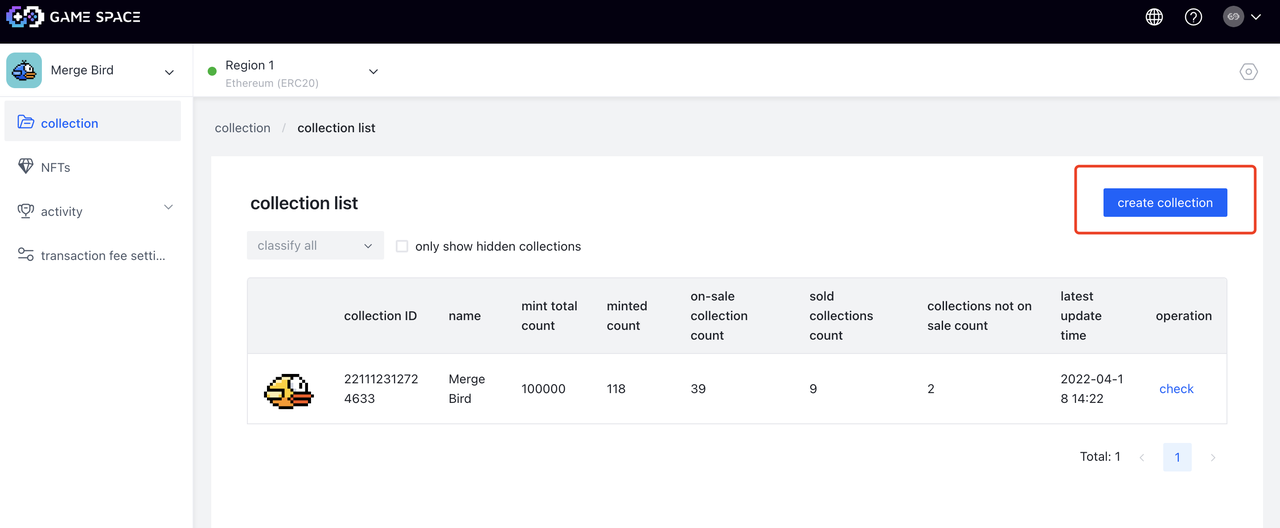
Task: Click the user avatar icon
Action: coord(1233,17)
